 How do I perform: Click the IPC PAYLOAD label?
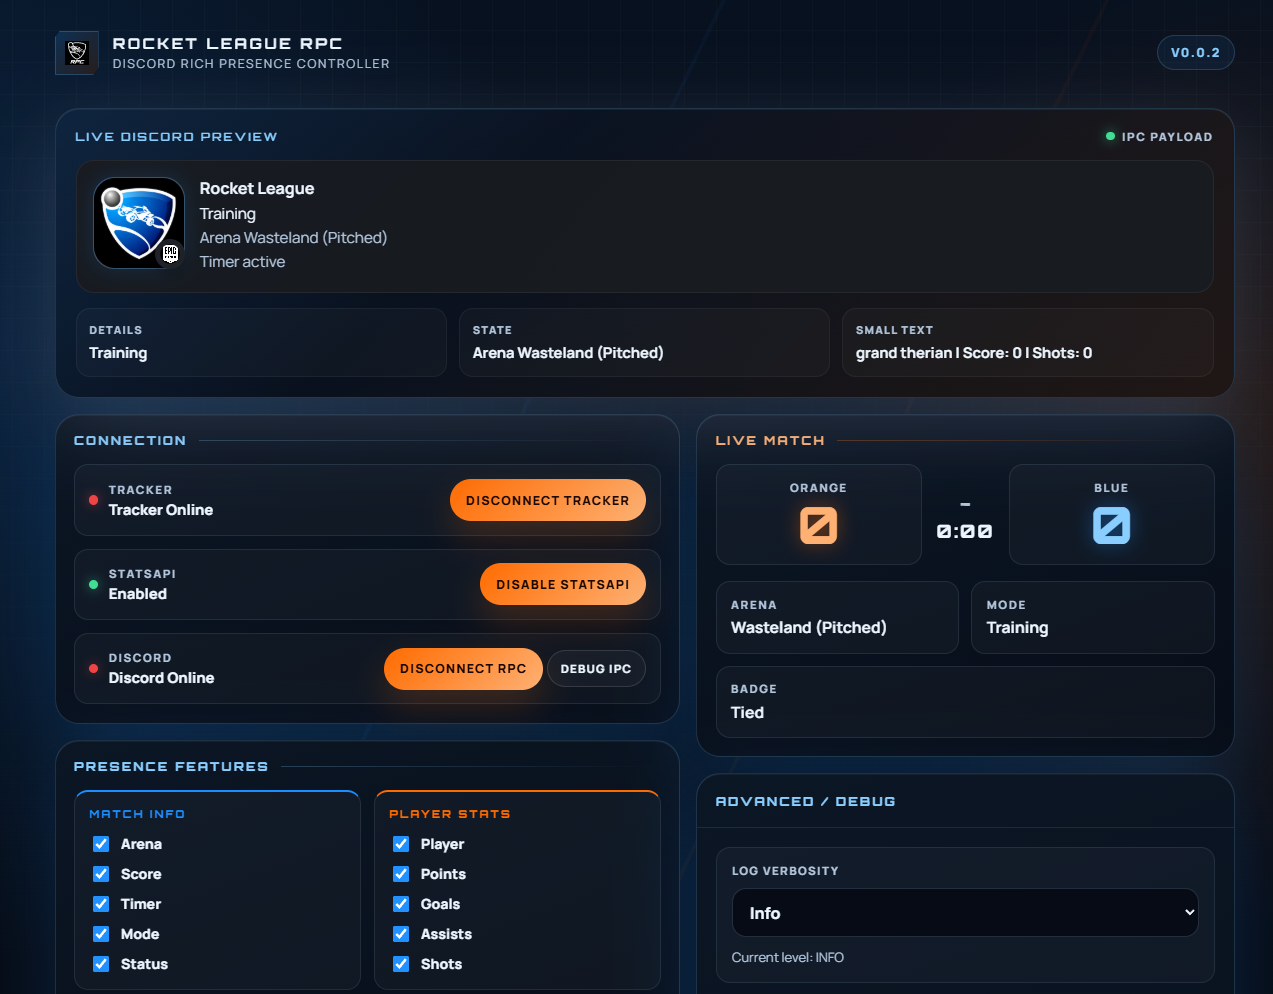1167,137
